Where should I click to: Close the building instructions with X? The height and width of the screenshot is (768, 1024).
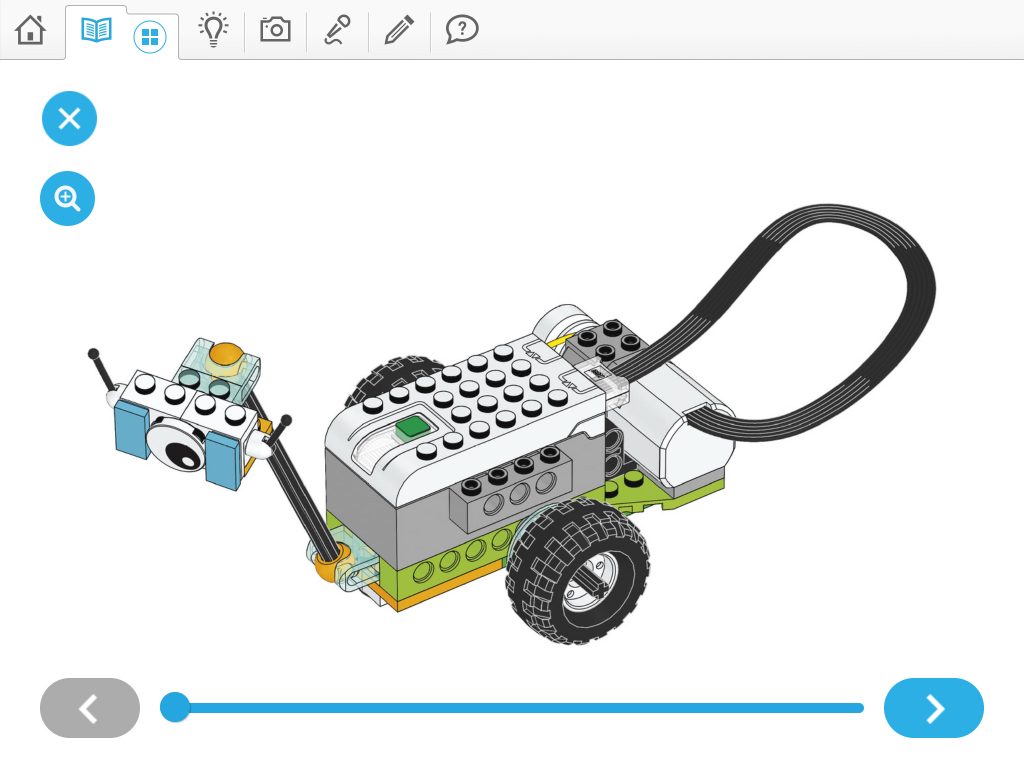click(69, 119)
